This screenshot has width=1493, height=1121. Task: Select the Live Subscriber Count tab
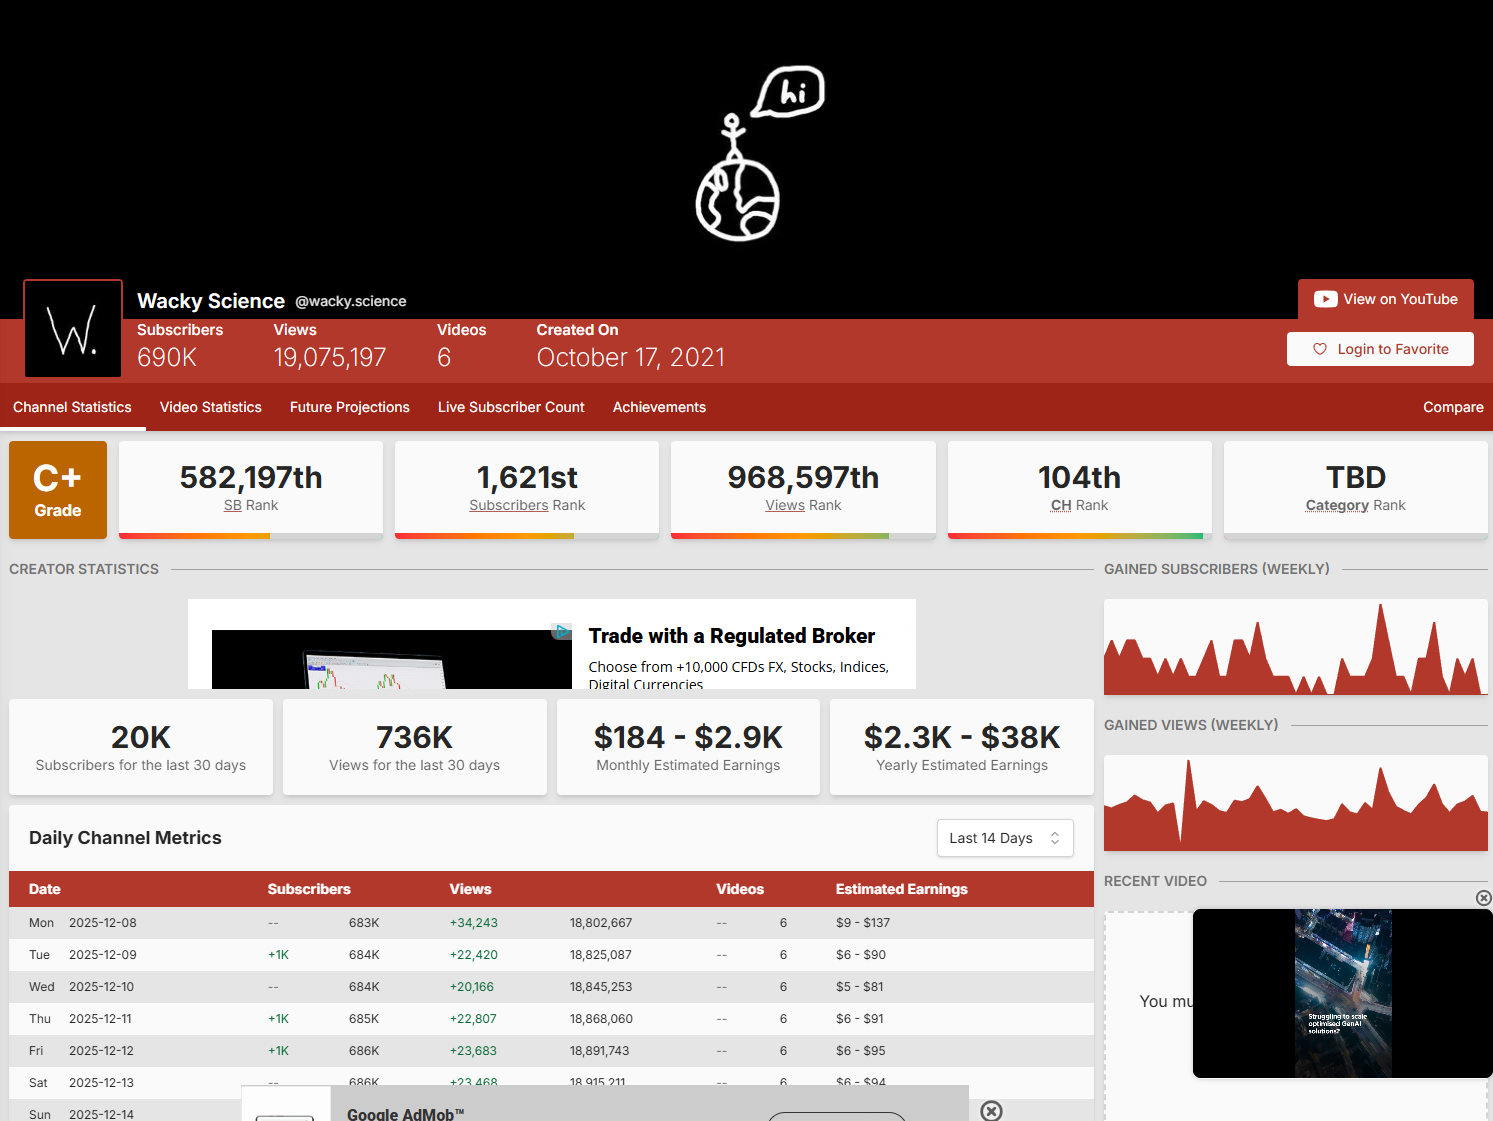510,407
